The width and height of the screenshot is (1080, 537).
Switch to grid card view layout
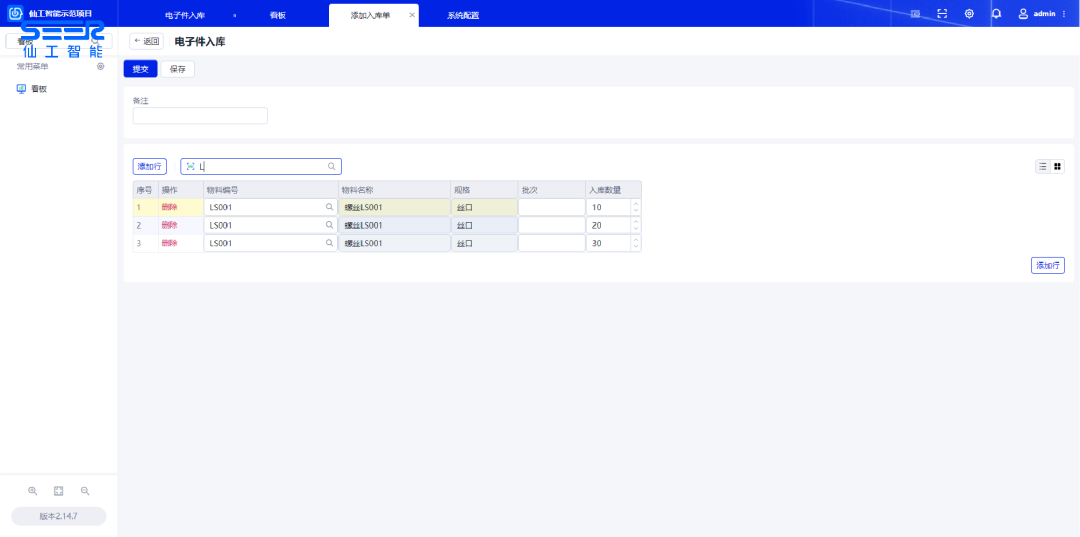[1057, 166]
